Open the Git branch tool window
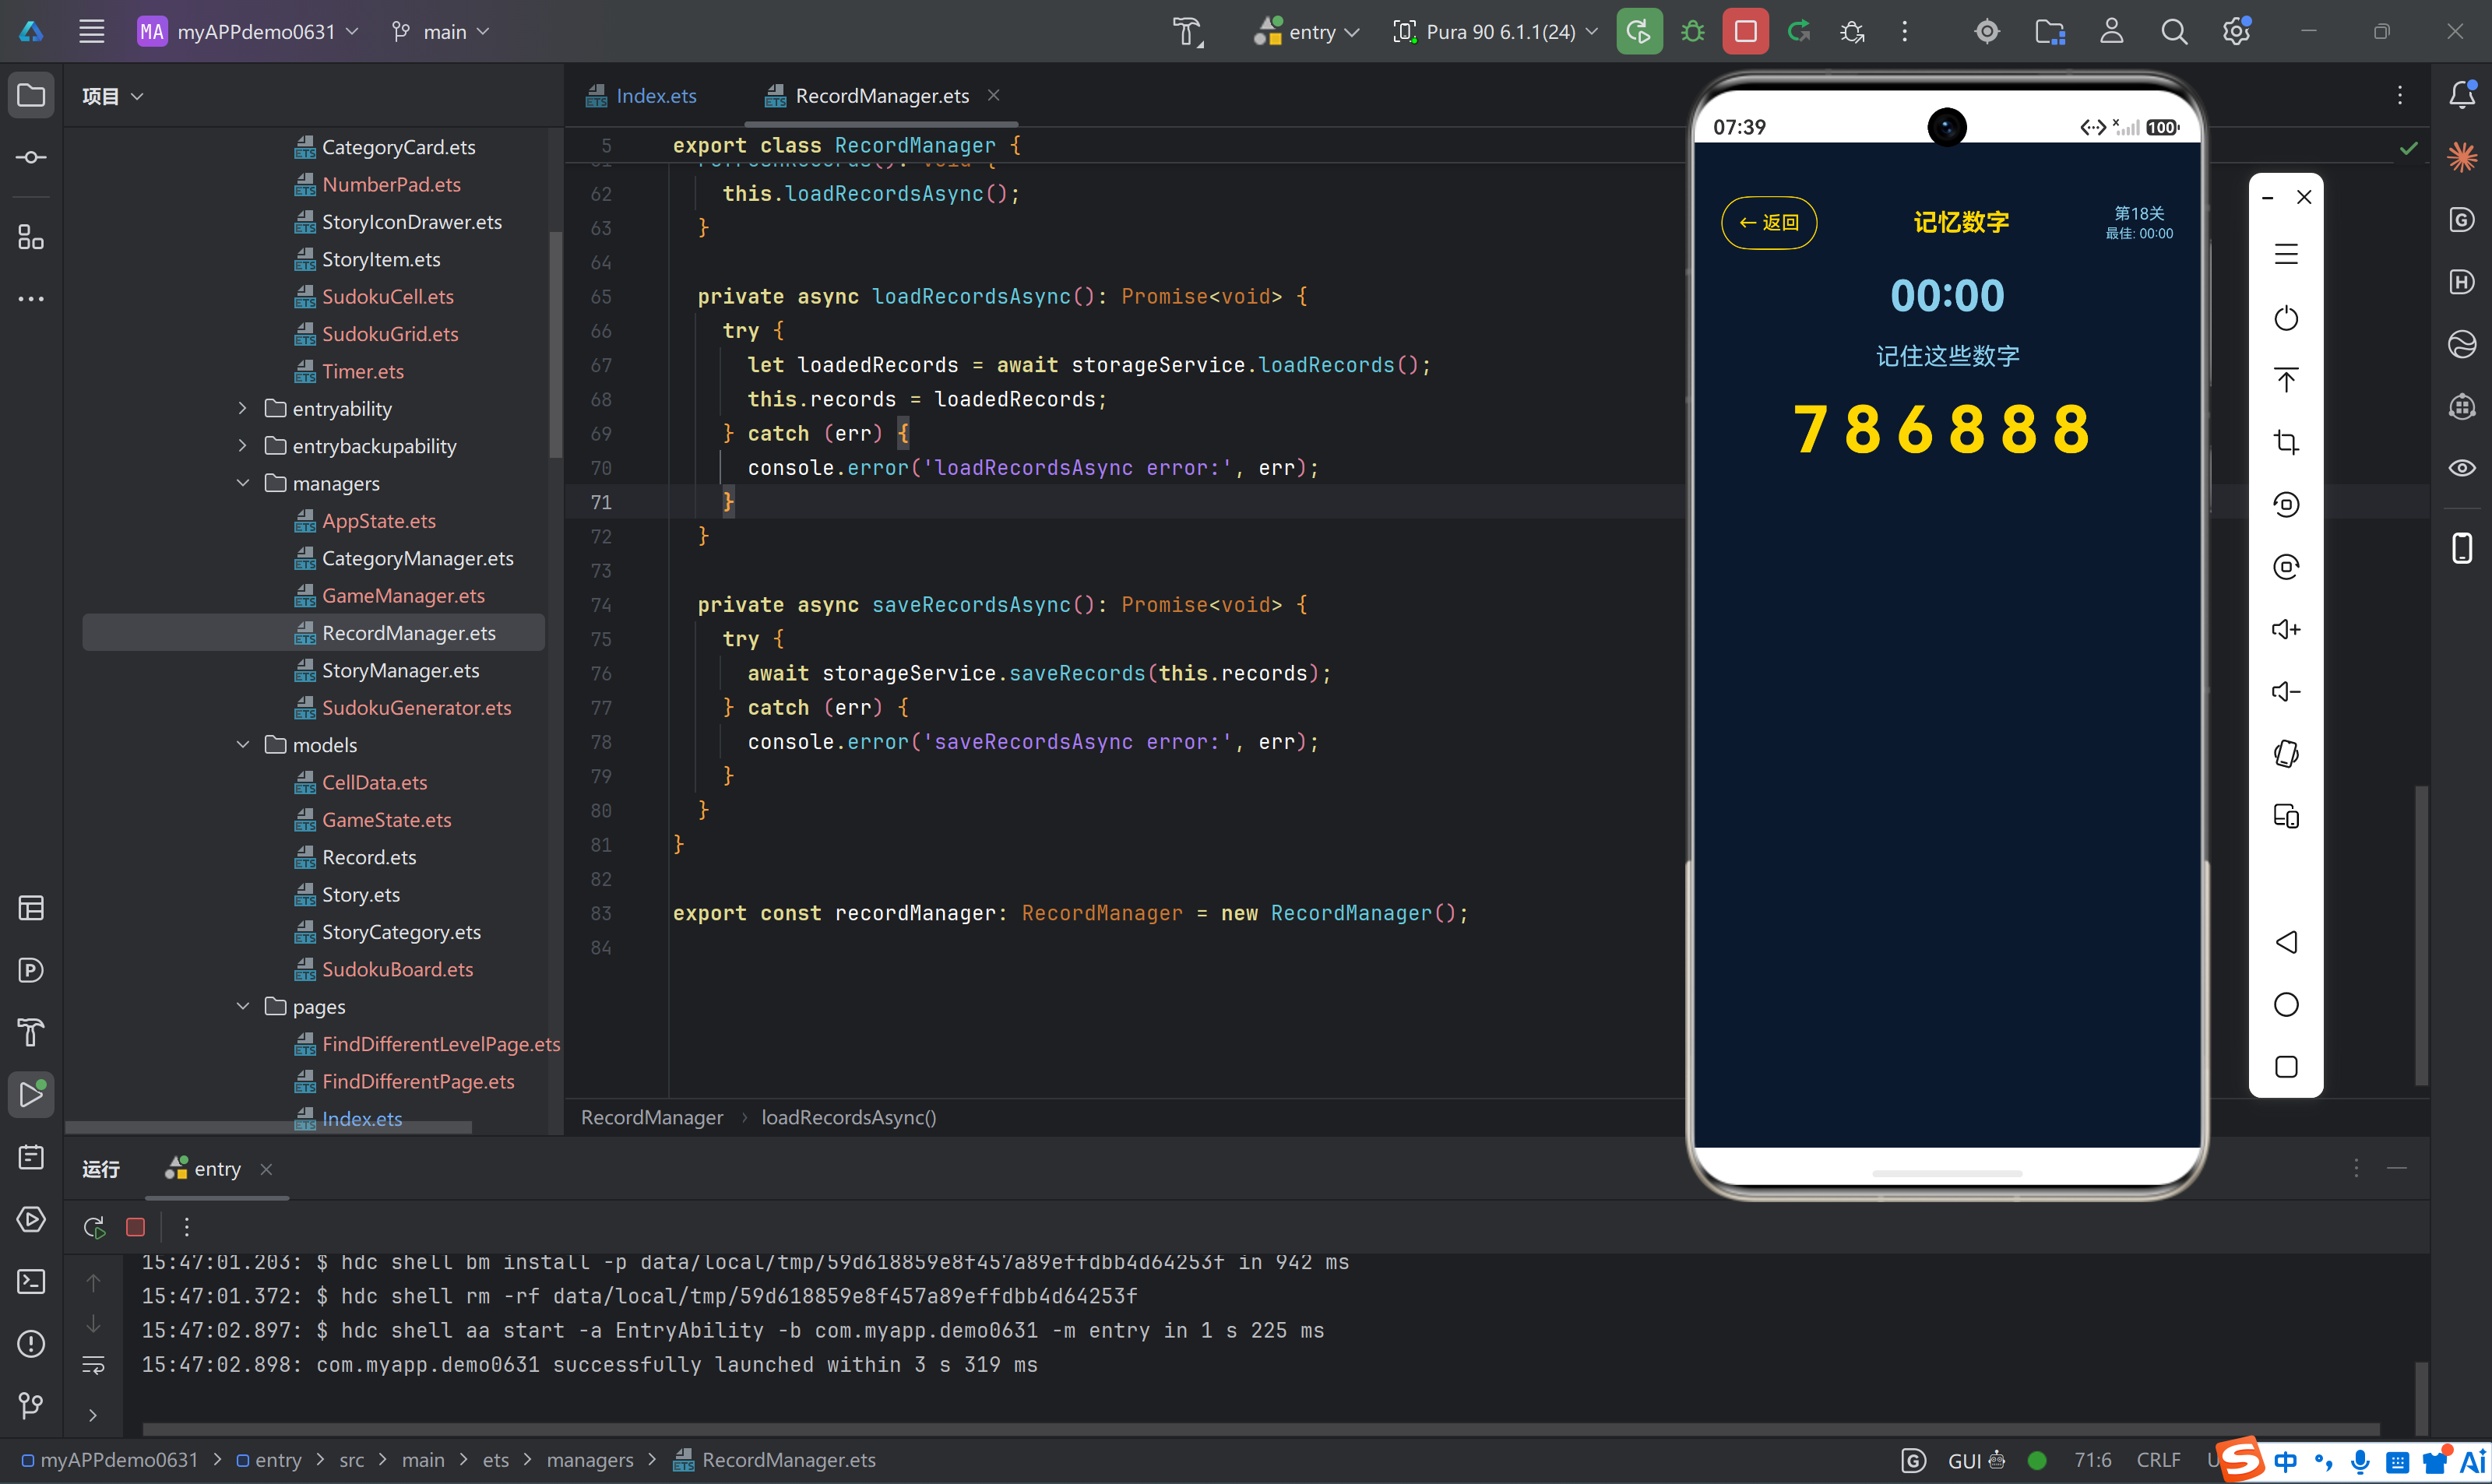 tap(31, 1405)
